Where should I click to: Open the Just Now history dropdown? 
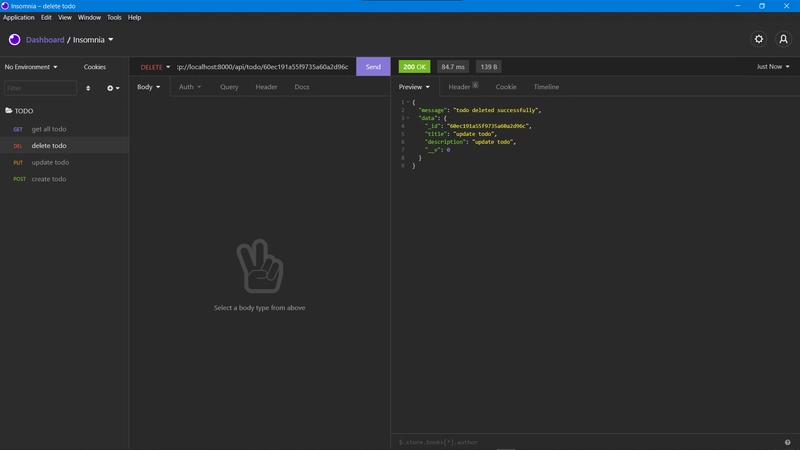point(772,67)
